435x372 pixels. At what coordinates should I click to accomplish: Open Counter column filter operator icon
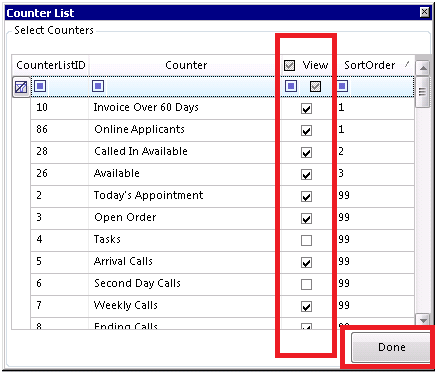tap(98, 87)
